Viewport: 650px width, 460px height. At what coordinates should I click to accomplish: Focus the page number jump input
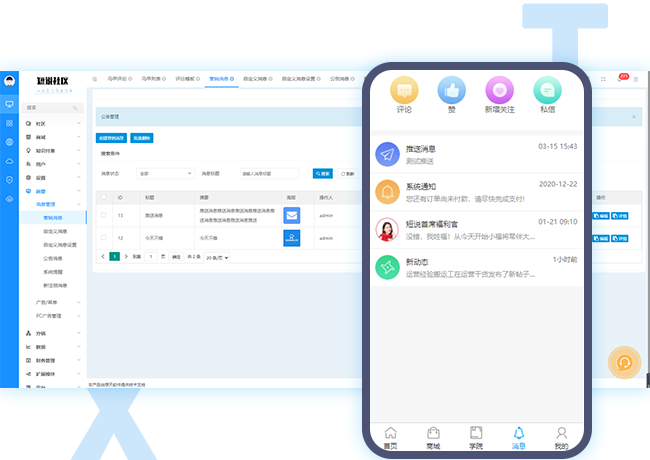click(x=151, y=257)
